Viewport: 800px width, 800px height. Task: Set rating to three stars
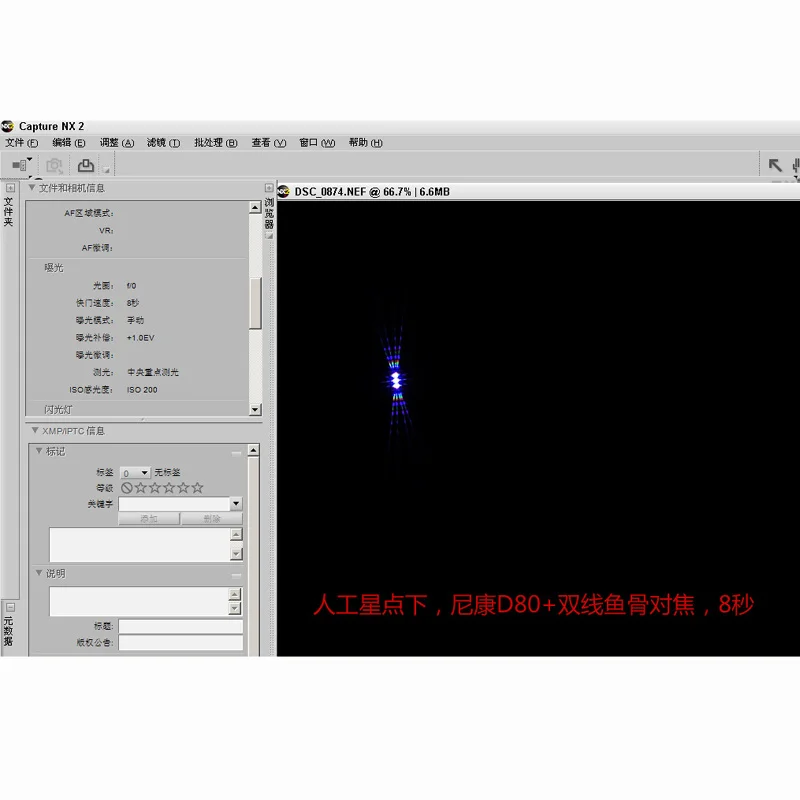[x=169, y=488]
